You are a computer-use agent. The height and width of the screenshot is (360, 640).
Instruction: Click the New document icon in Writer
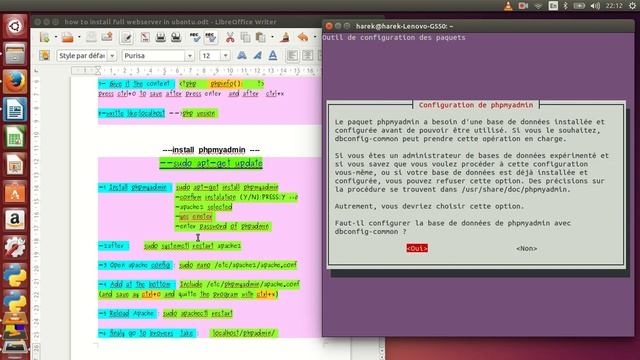(x=44, y=38)
